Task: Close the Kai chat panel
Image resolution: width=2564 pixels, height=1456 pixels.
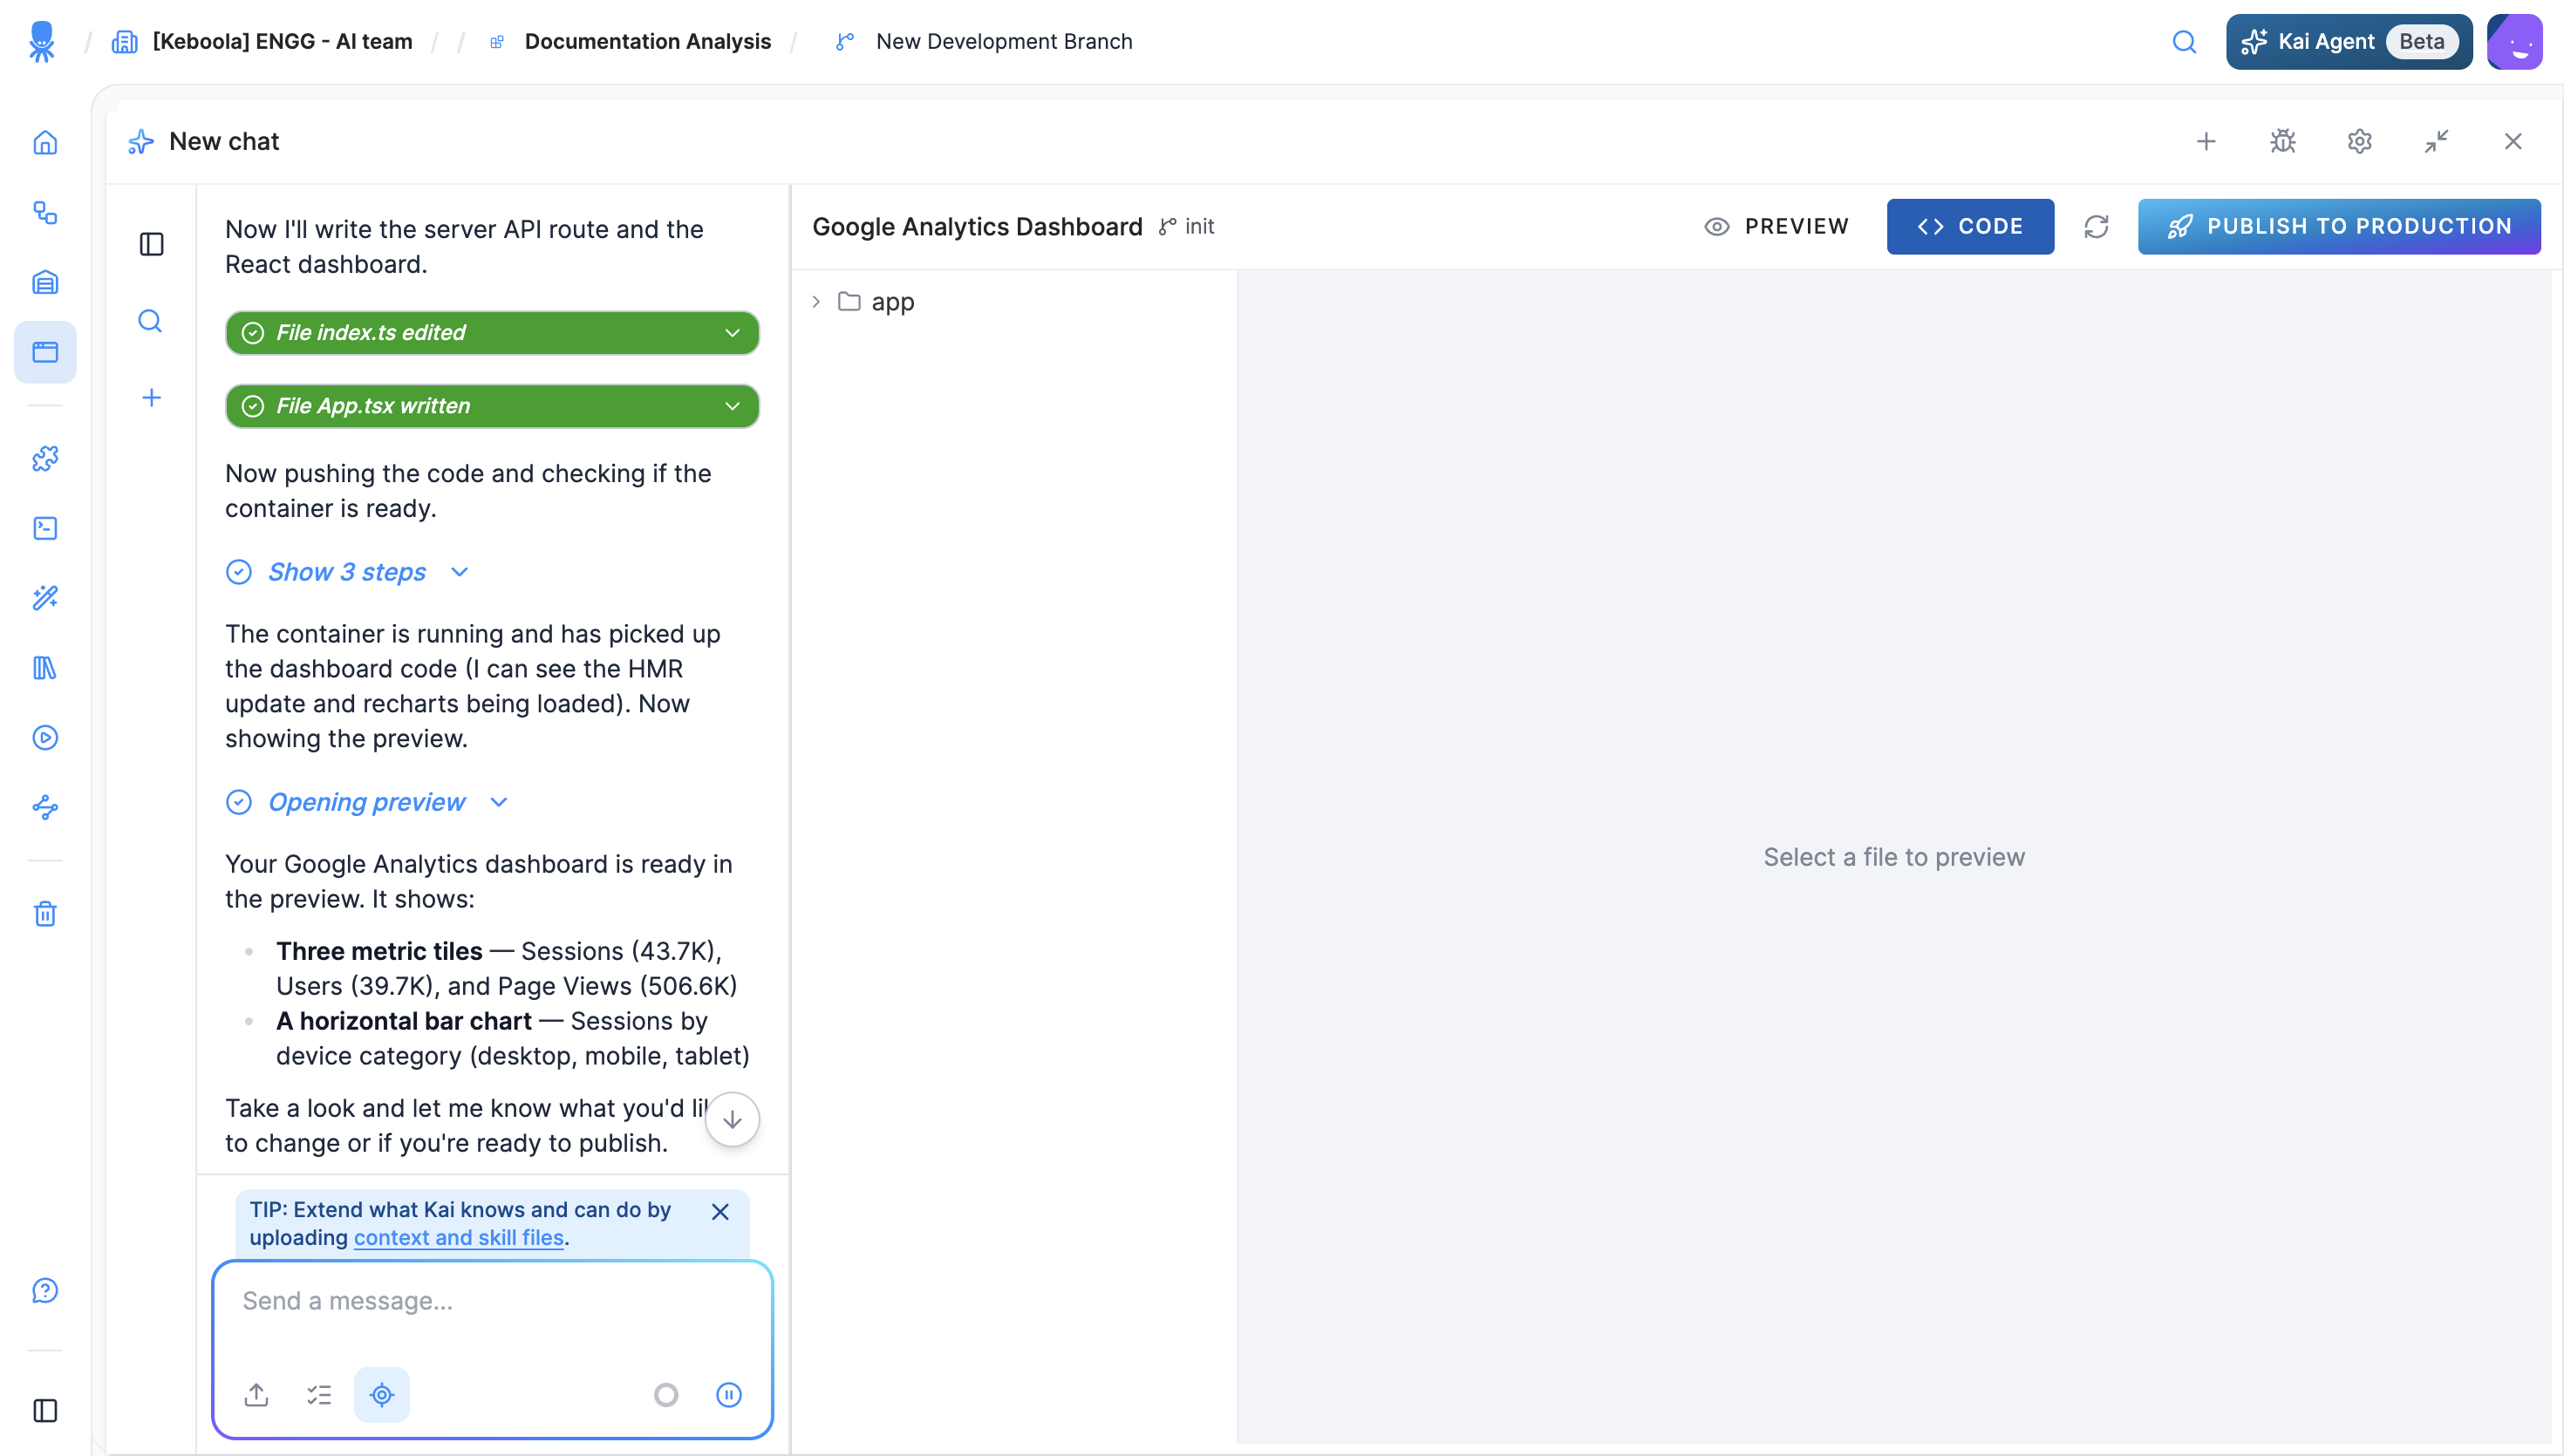Action: (x=2513, y=142)
